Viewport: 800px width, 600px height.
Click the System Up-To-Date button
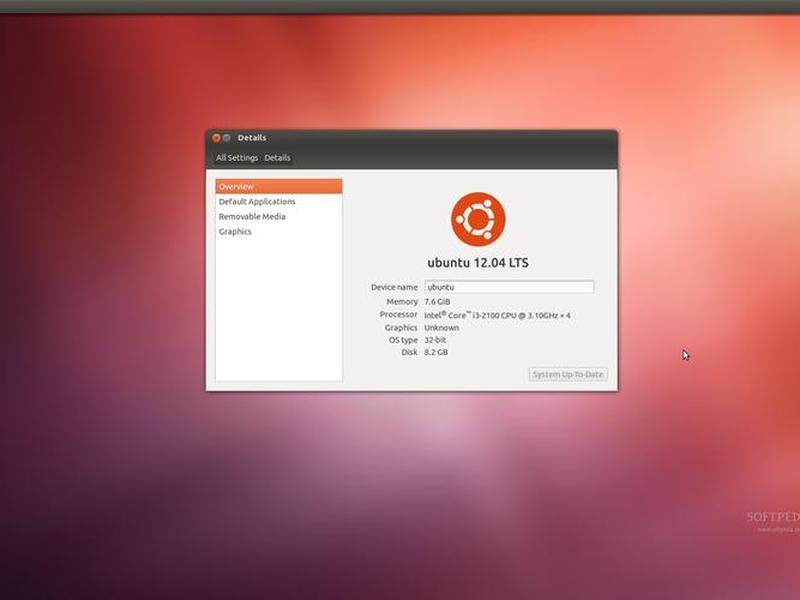tap(568, 374)
